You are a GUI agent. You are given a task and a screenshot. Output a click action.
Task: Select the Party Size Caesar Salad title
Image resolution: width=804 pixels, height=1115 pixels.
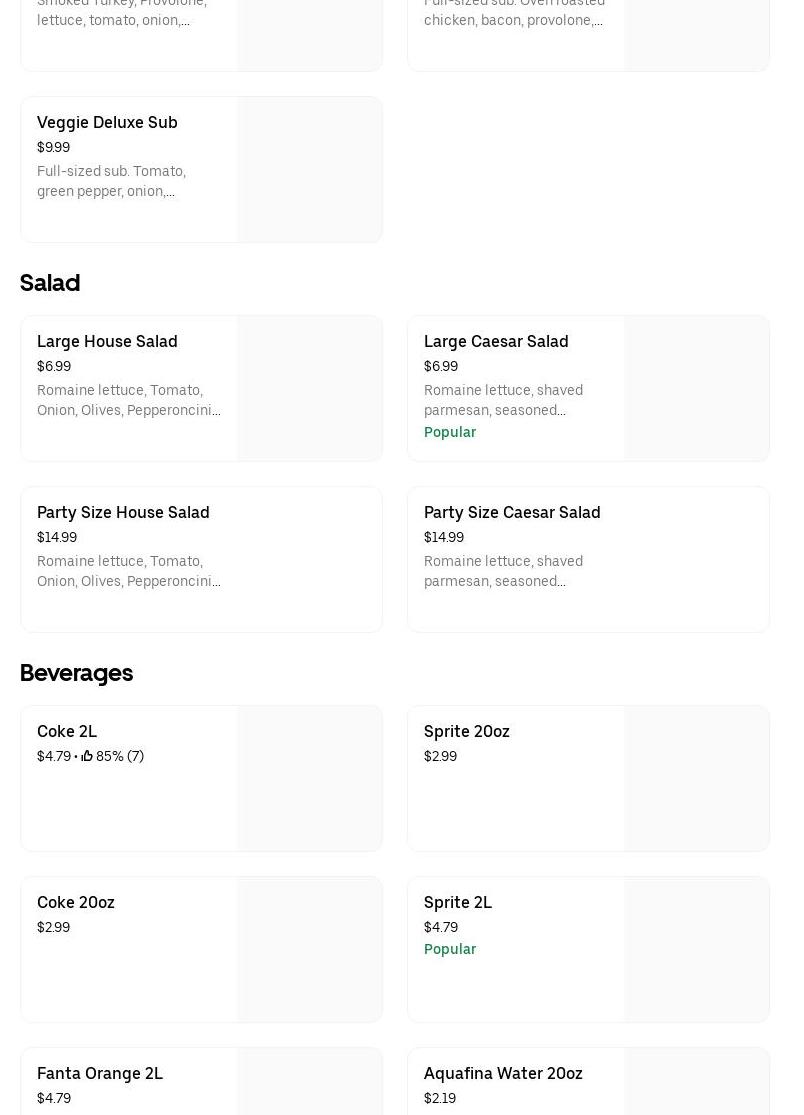(512, 512)
